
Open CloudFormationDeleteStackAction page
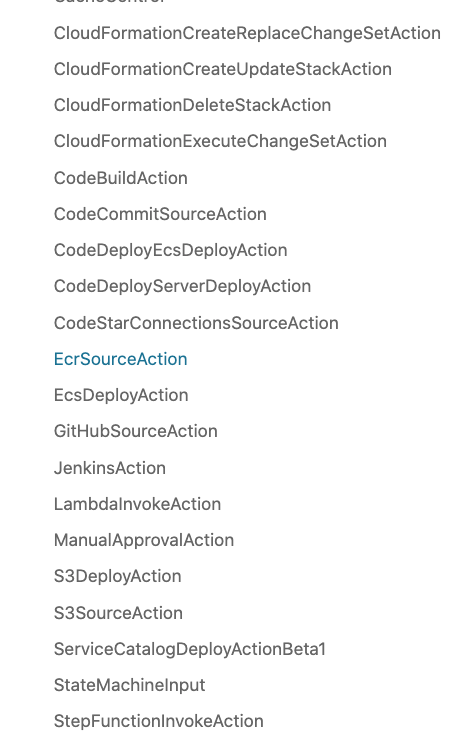pyautogui.click(x=192, y=105)
